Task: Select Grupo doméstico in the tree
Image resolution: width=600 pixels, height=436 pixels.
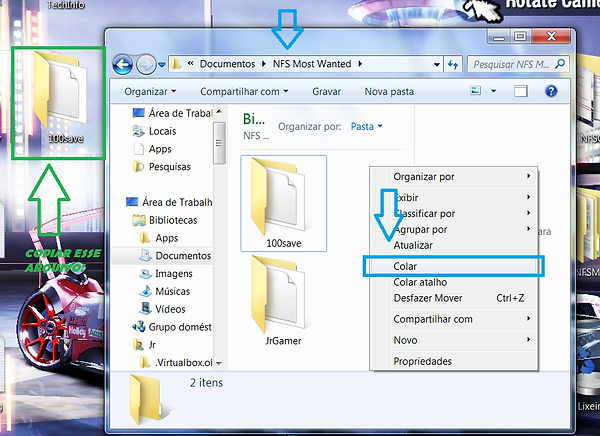Action: pyautogui.click(x=172, y=327)
